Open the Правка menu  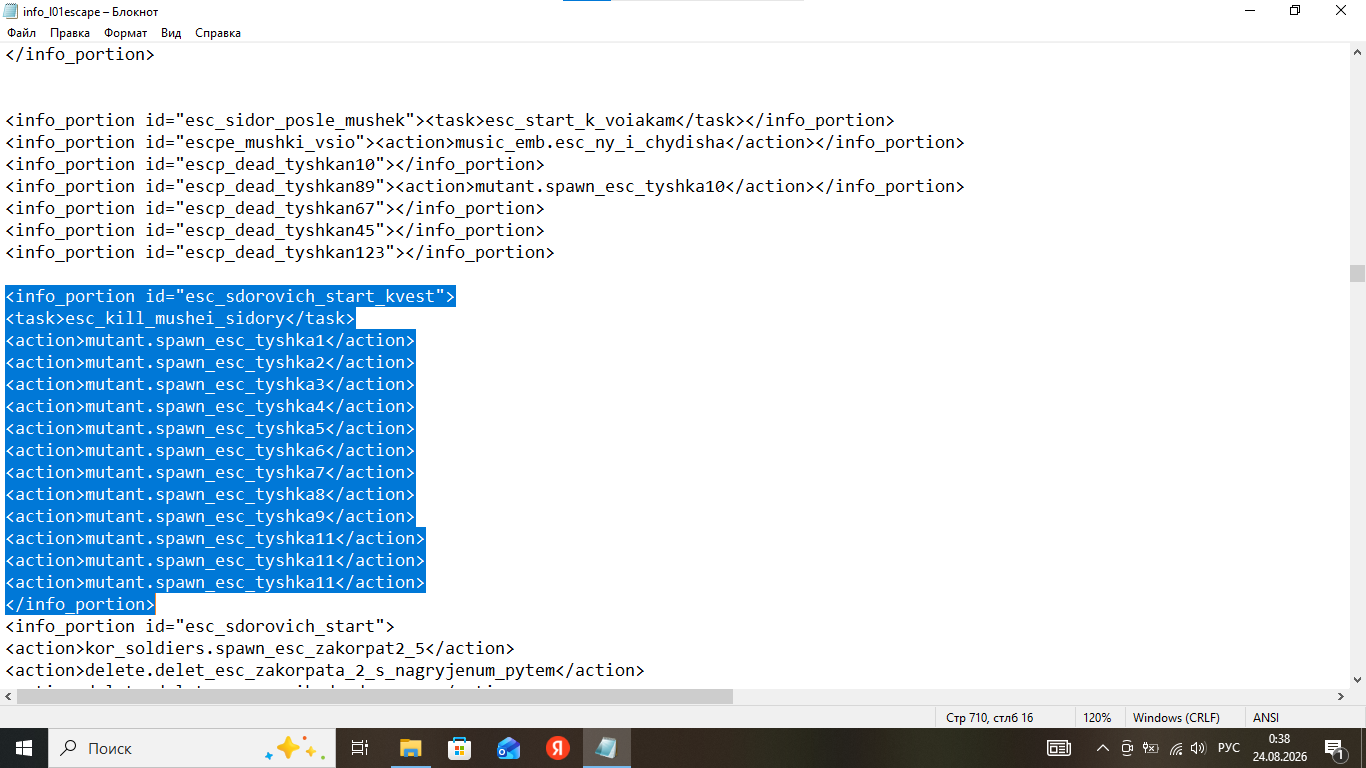click(70, 33)
